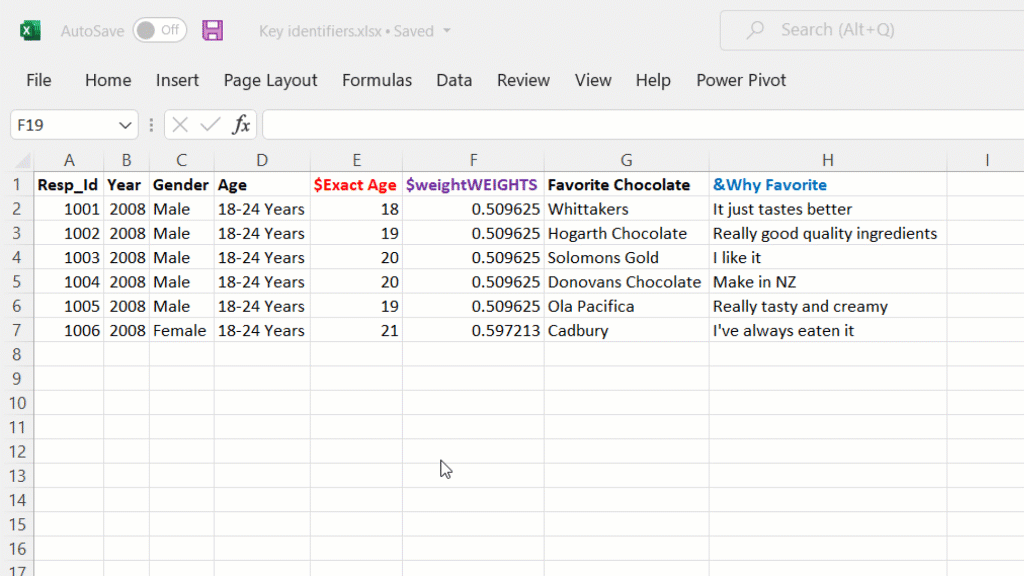Click the red $Exact Age header cell
Screen dimensions: 1024x576
pyautogui.click(x=357, y=185)
